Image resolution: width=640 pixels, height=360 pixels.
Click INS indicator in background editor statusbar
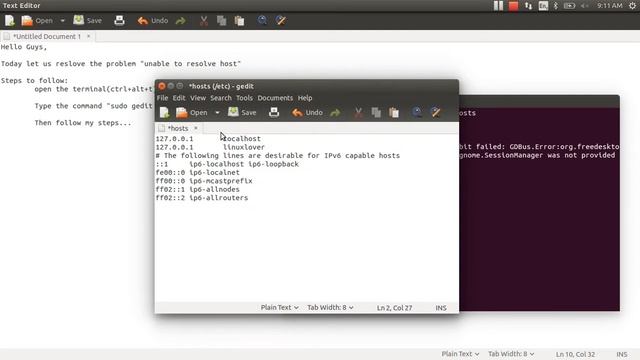click(x=622, y=354)
